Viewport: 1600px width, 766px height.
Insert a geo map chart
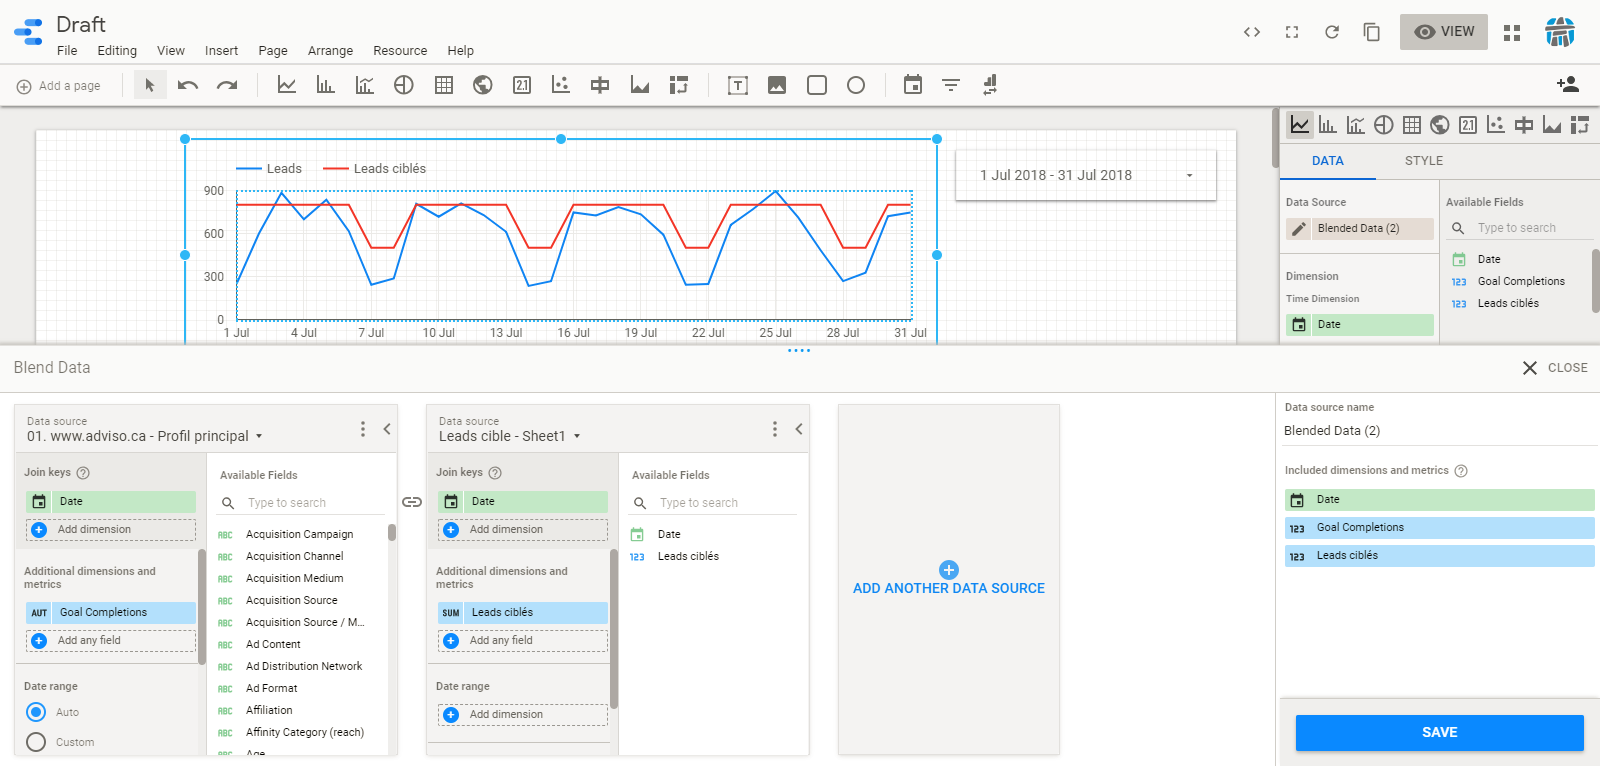click(x=483, y=85)
